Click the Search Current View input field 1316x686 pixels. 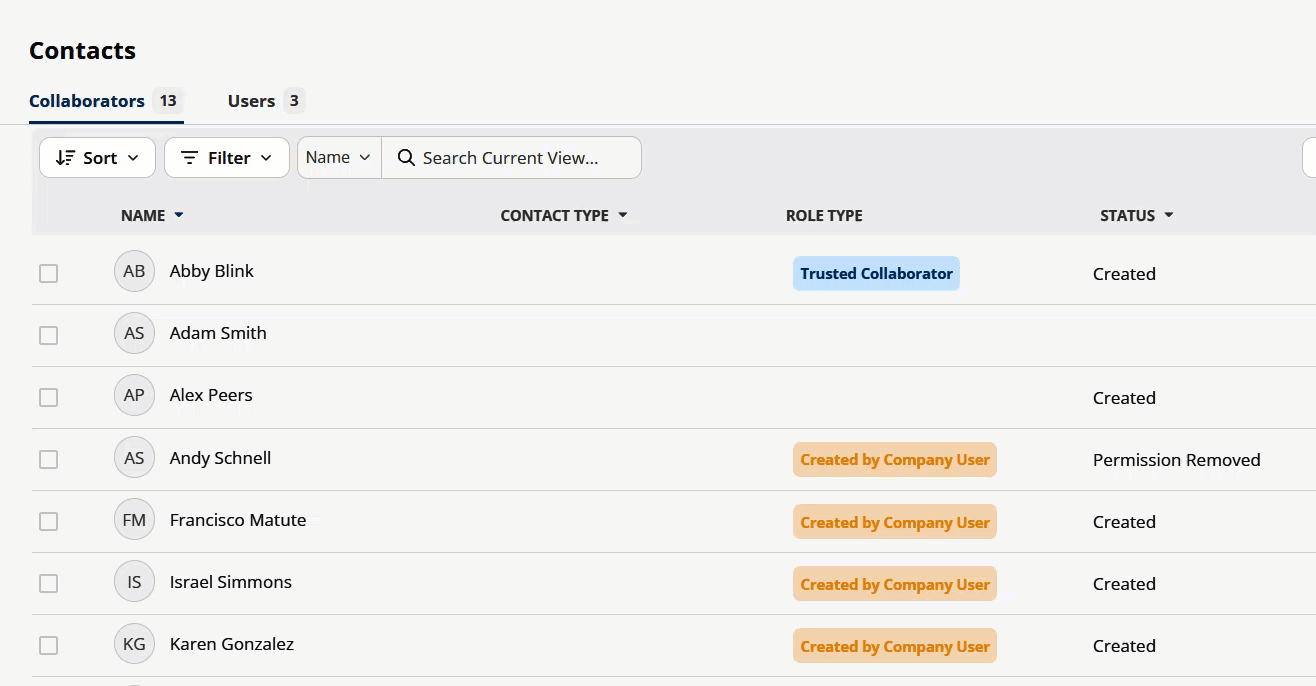coord(510,157)
